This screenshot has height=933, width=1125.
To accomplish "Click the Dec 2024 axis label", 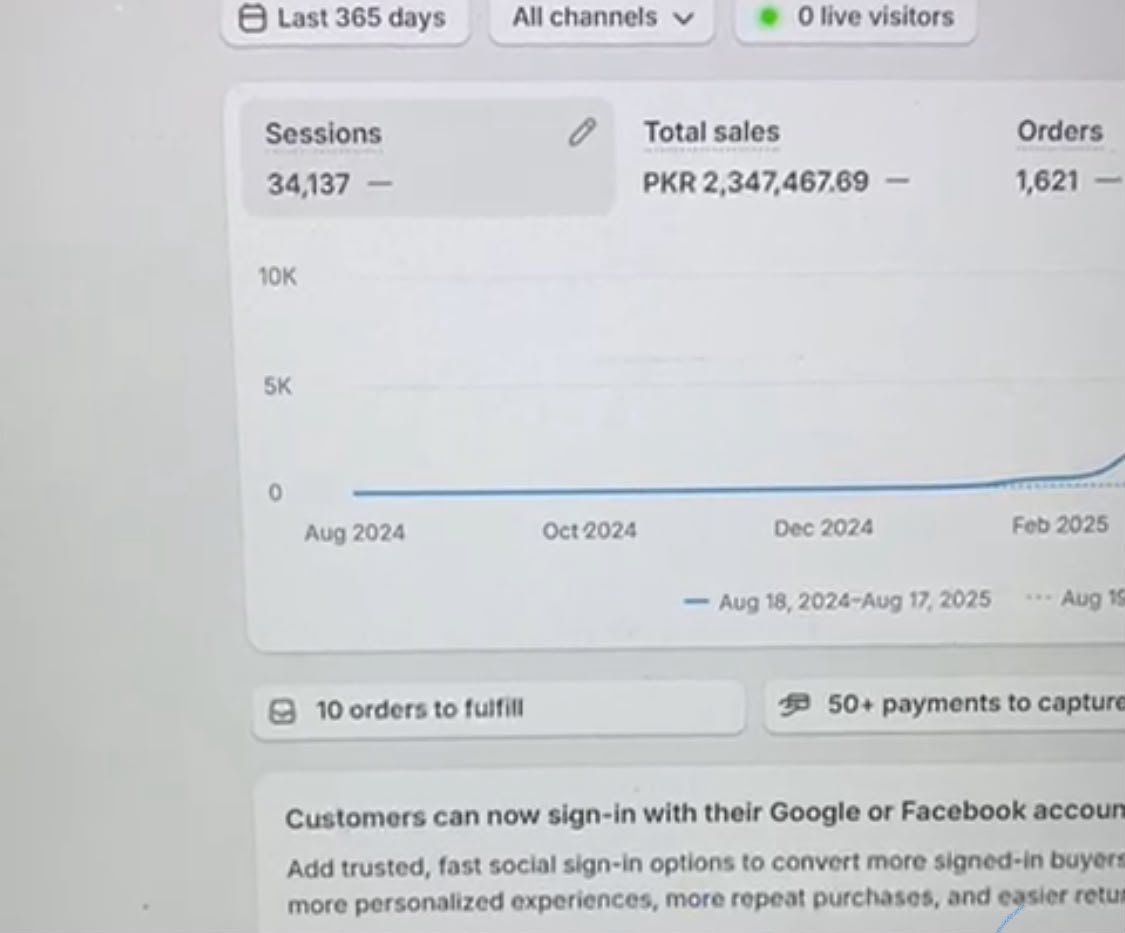I will pos(823,528).
